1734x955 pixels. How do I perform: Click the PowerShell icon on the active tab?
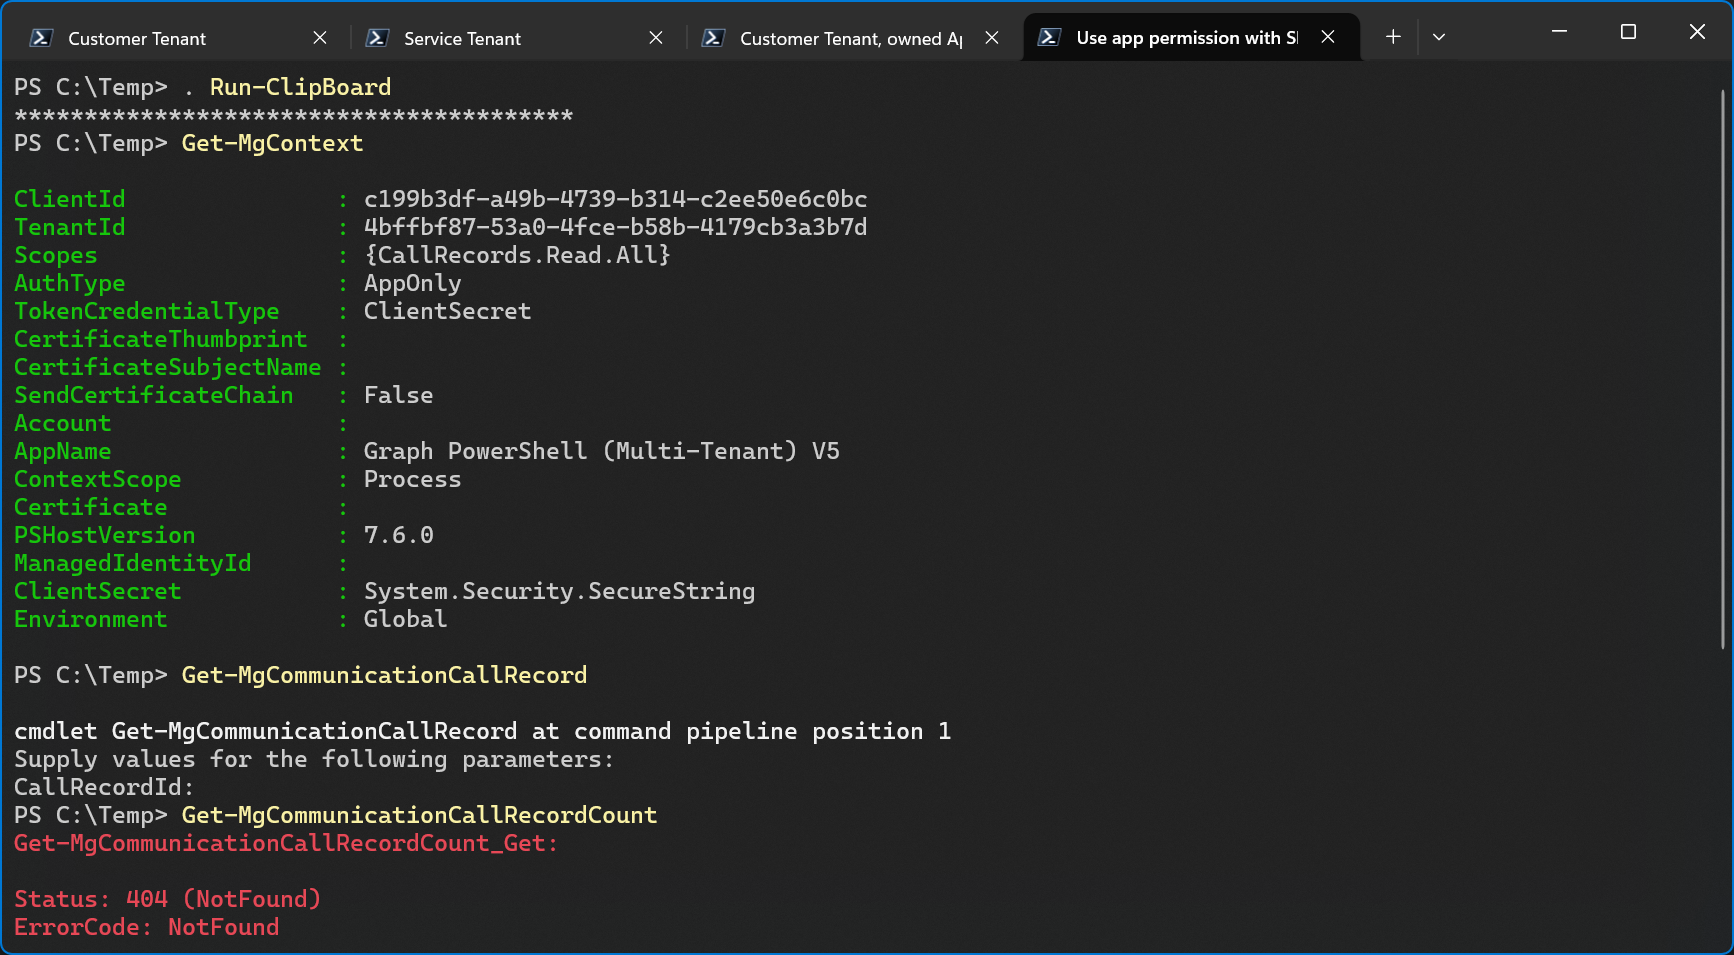click(x=1050, y=37)
